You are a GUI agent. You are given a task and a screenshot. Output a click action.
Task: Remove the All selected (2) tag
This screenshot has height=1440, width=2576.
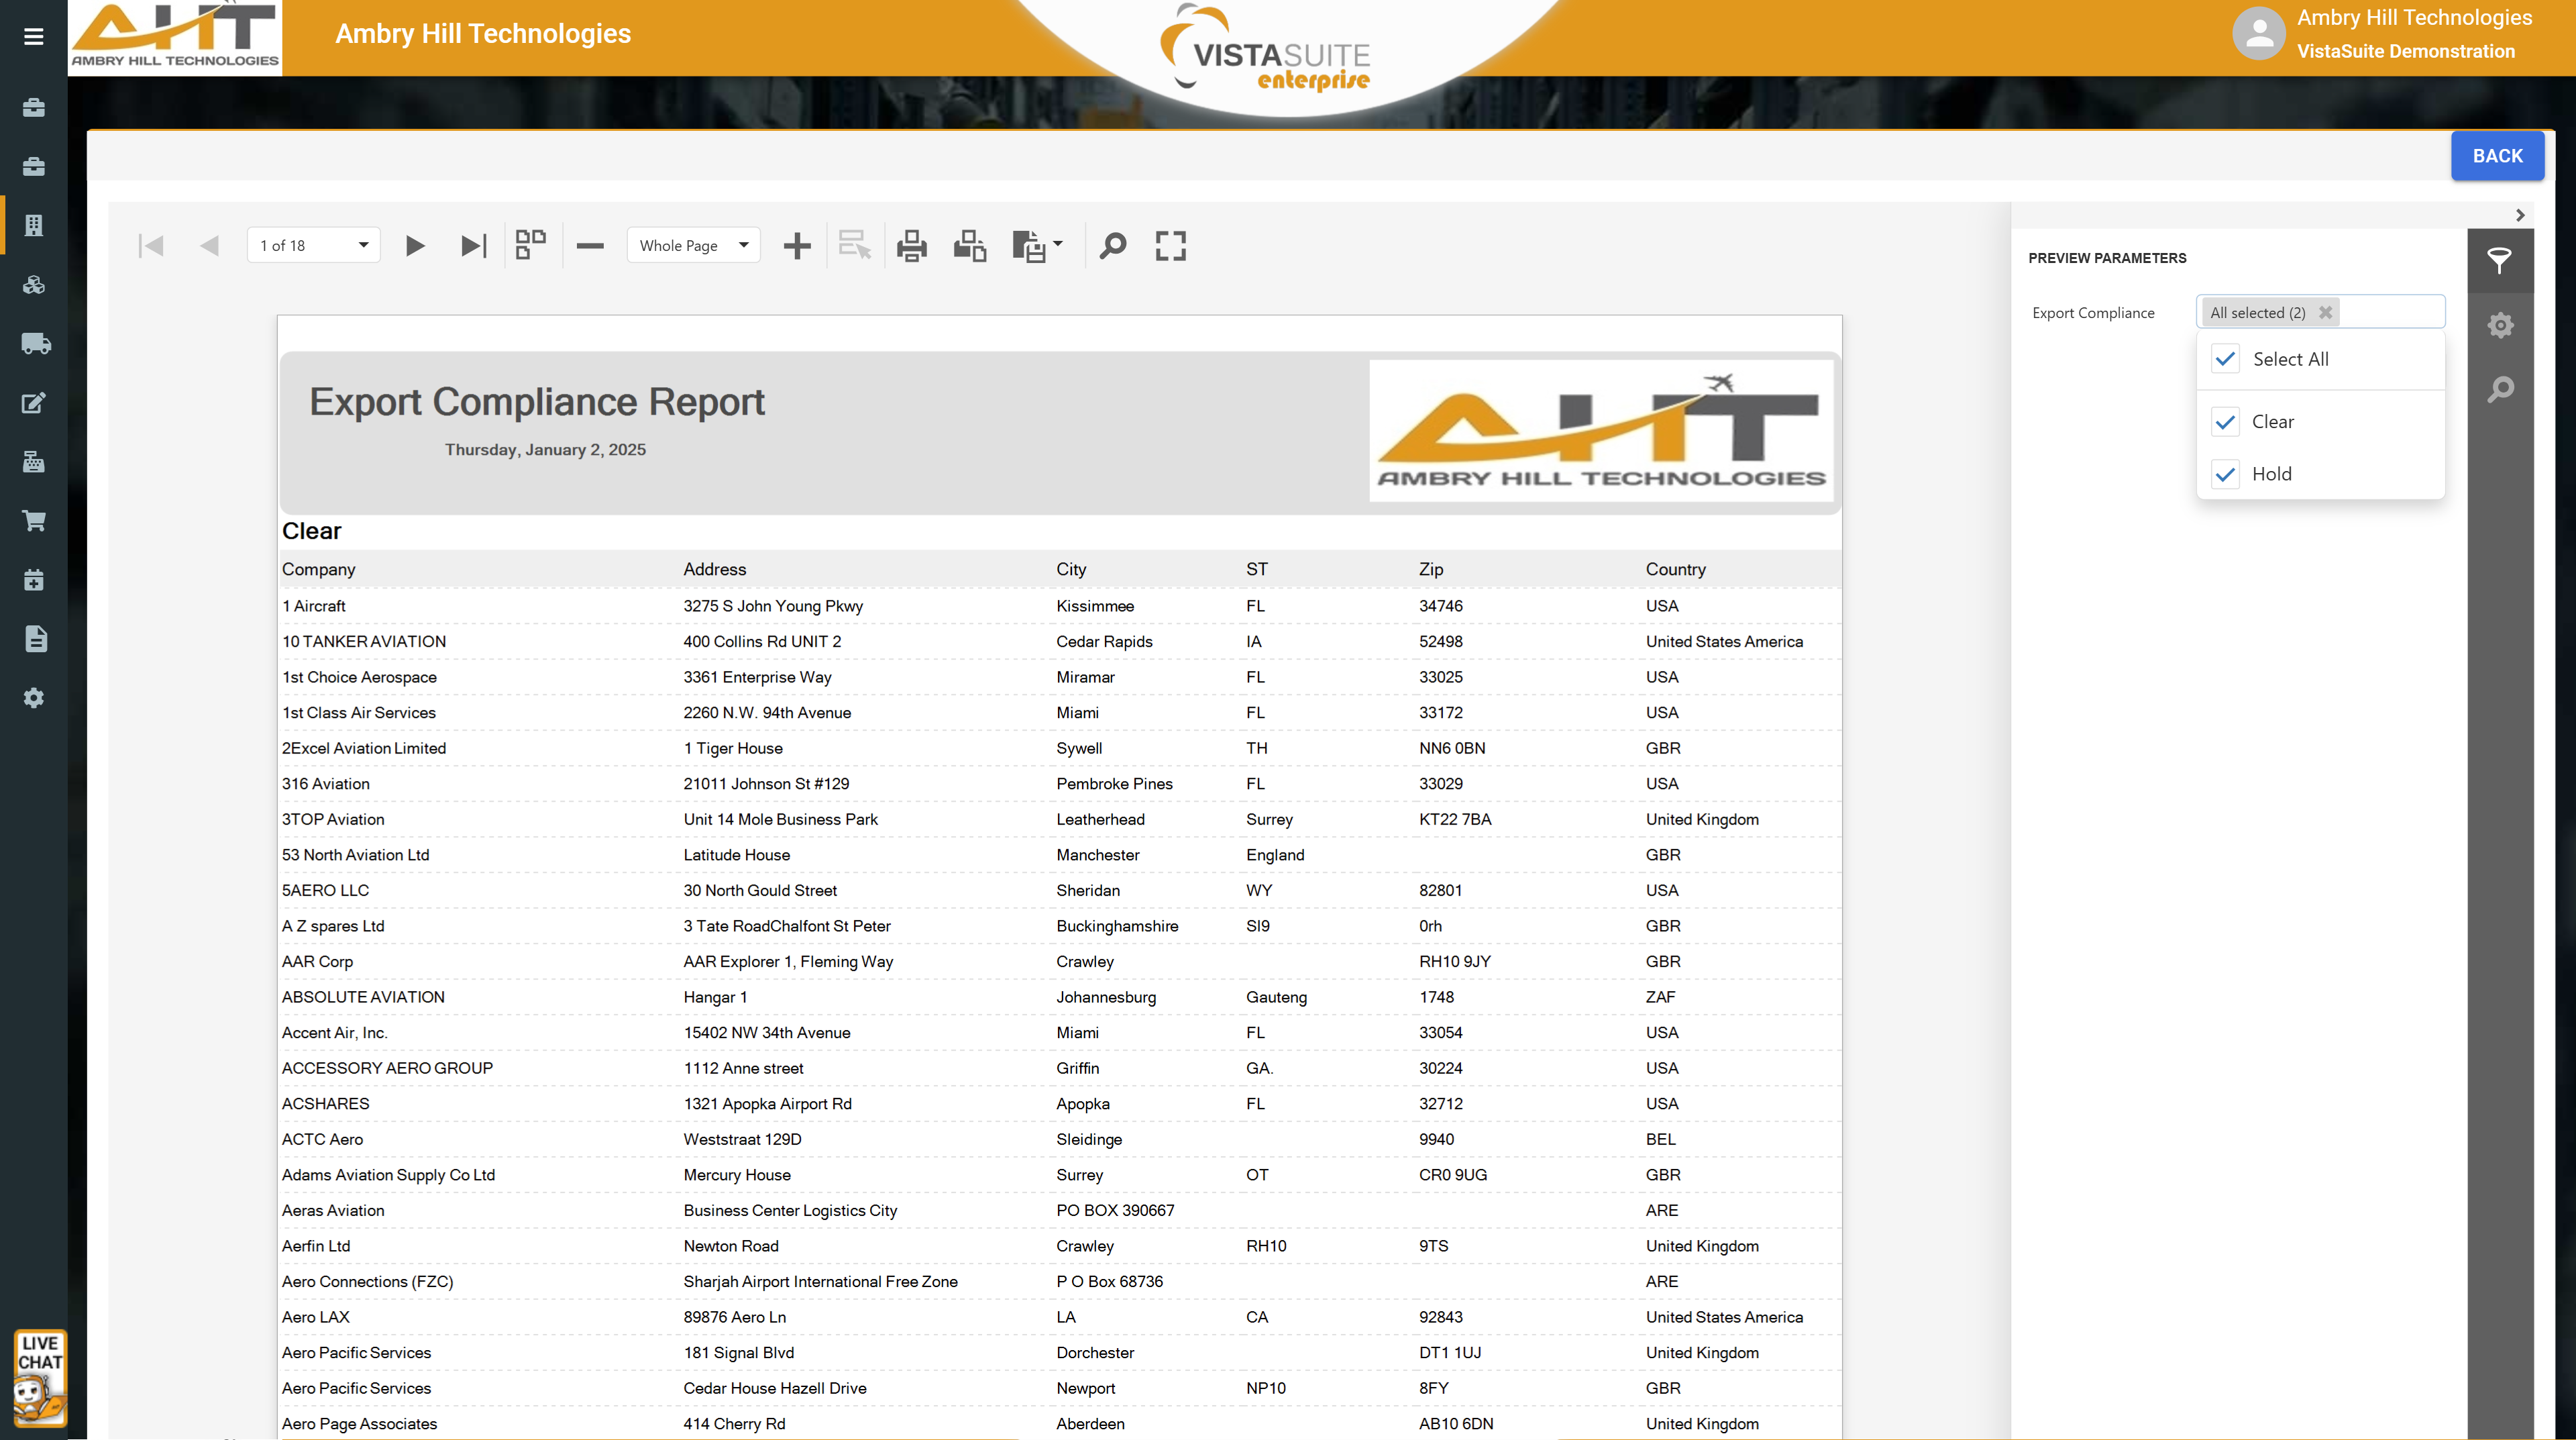pyautogui.click(x=2325, y=313)
